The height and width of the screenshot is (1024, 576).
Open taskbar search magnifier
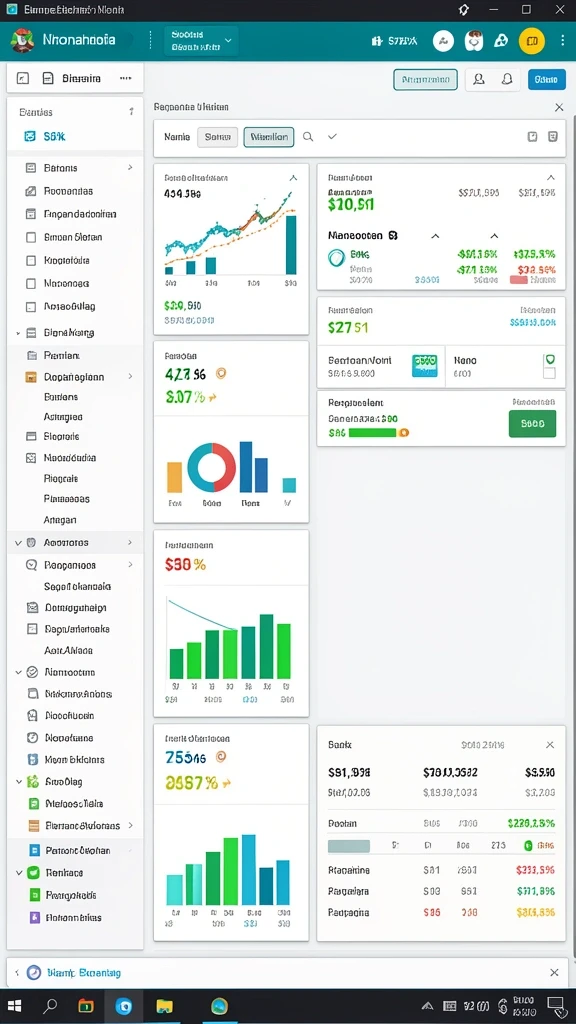coord(50,1006)
